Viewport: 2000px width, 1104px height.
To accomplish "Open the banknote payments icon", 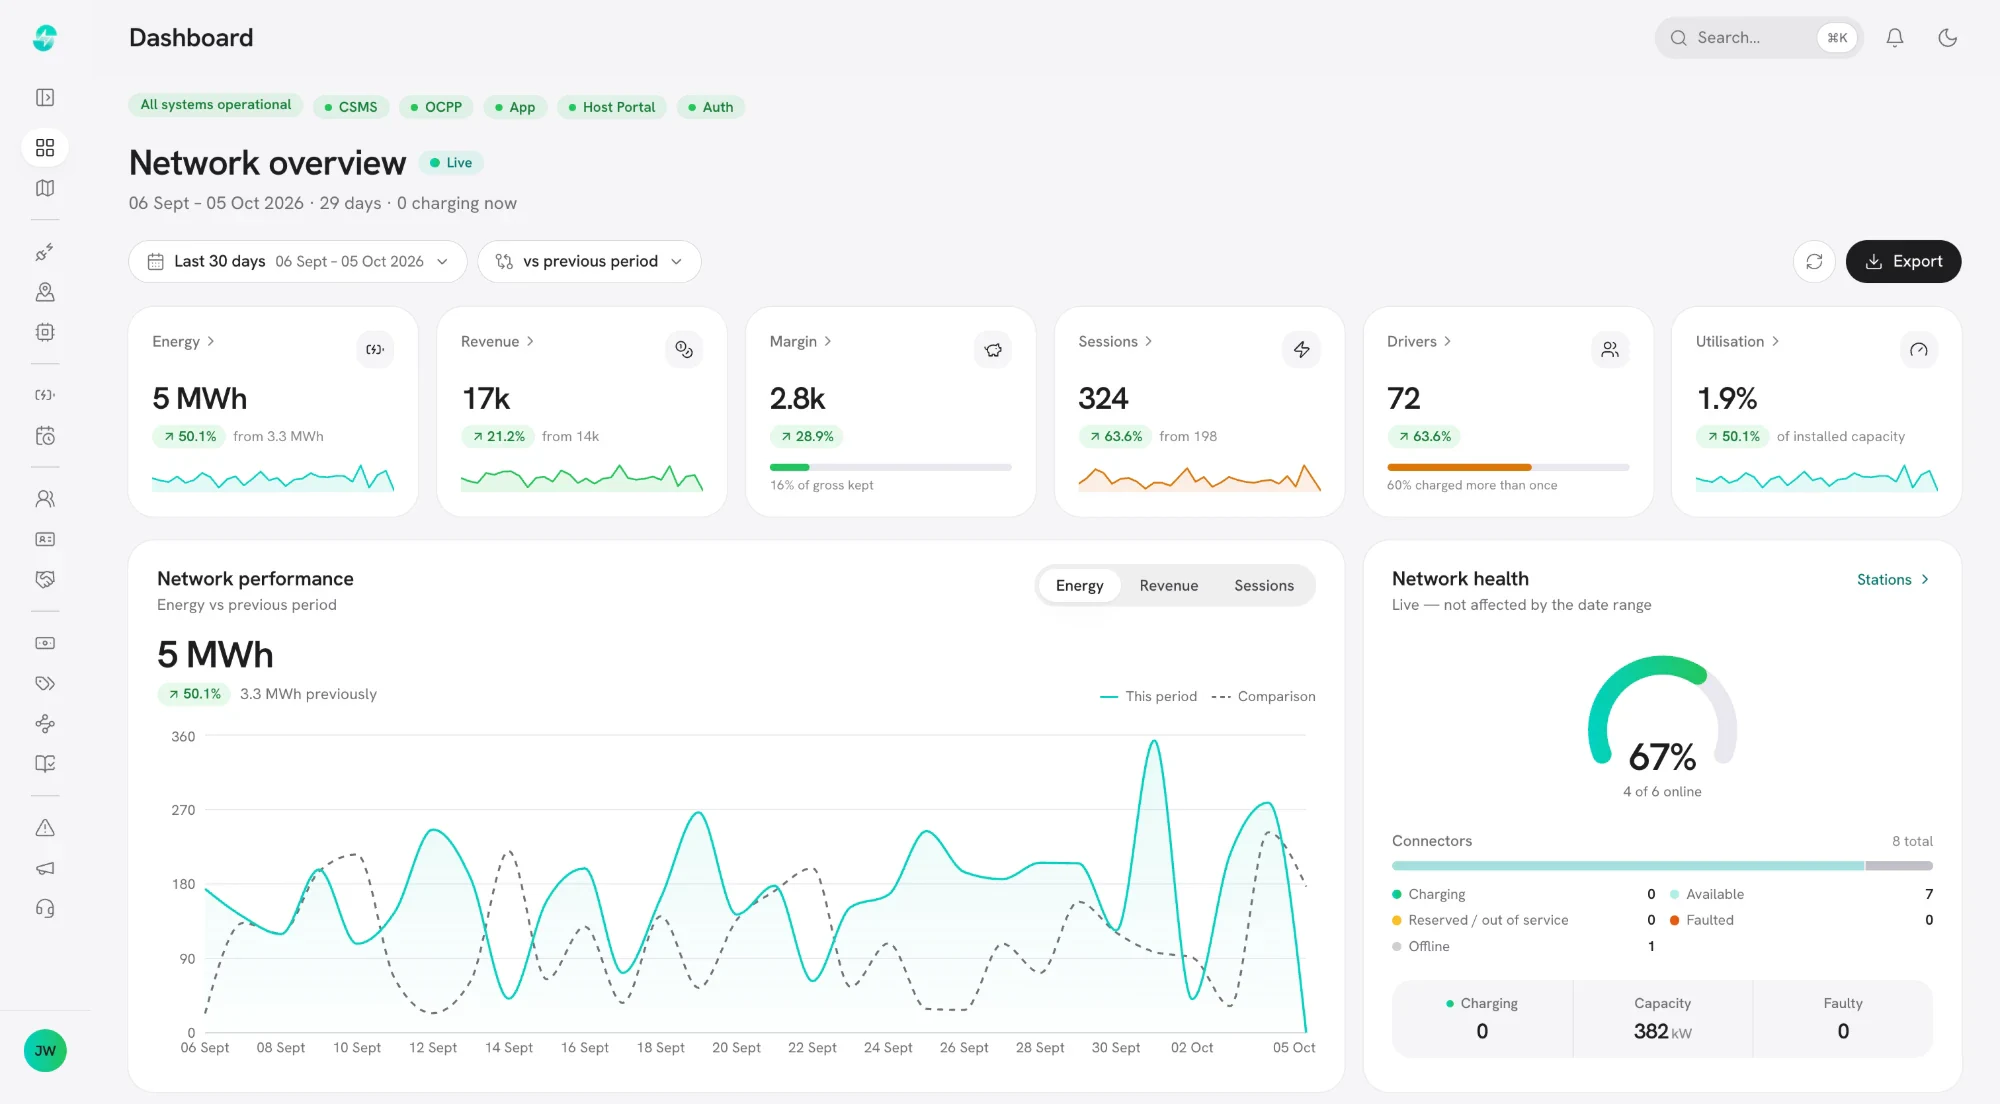I will click(45, 643).
